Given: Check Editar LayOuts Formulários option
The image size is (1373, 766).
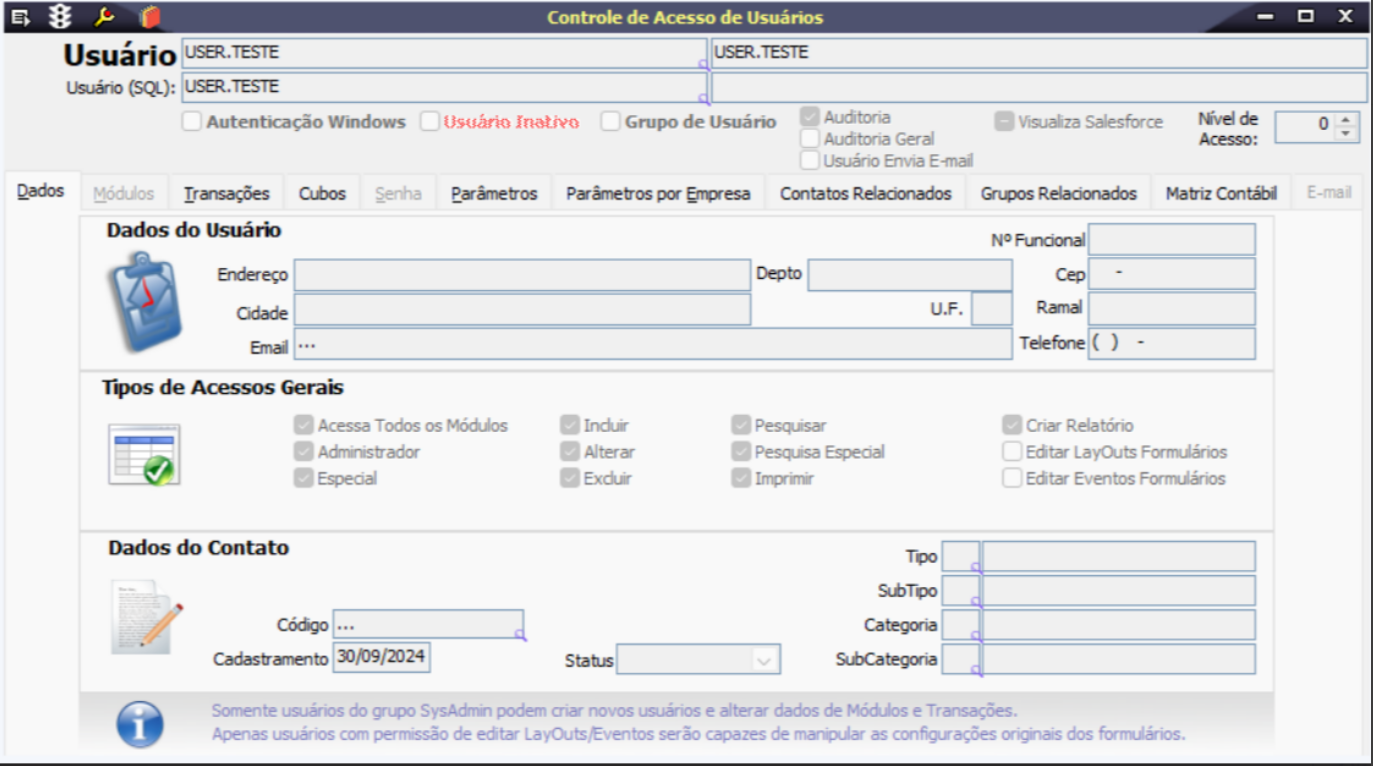Looking at the screenshot, I should pos(1012,452).
